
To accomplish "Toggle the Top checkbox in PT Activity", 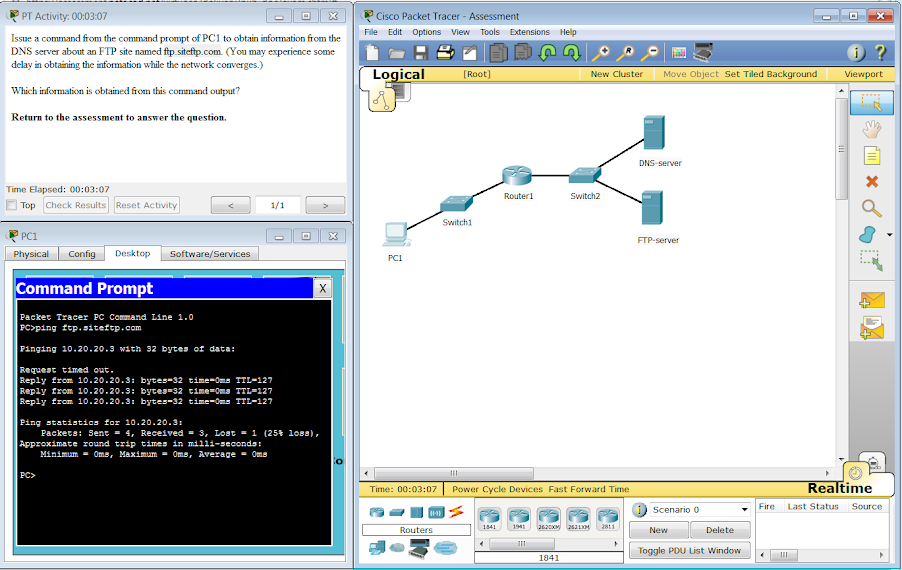I will tap(12, 205).
